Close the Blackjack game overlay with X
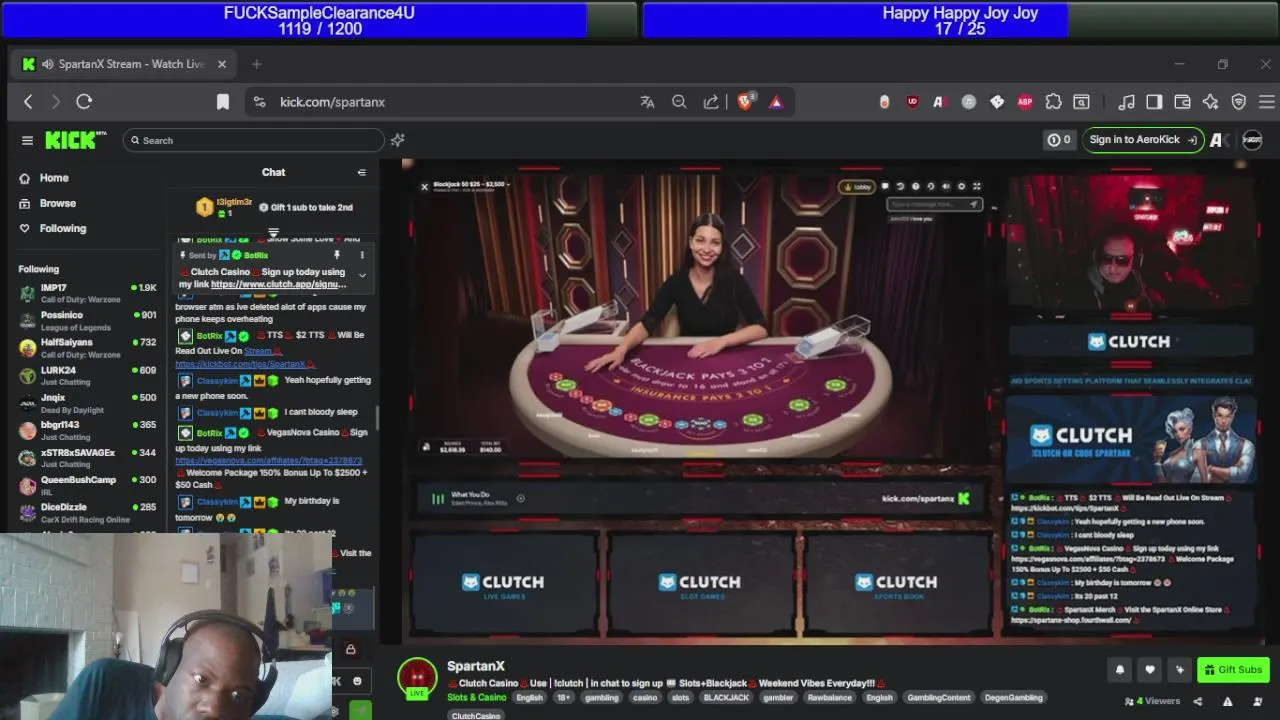This screenshot has width=1280, height=720. (424, 187)
